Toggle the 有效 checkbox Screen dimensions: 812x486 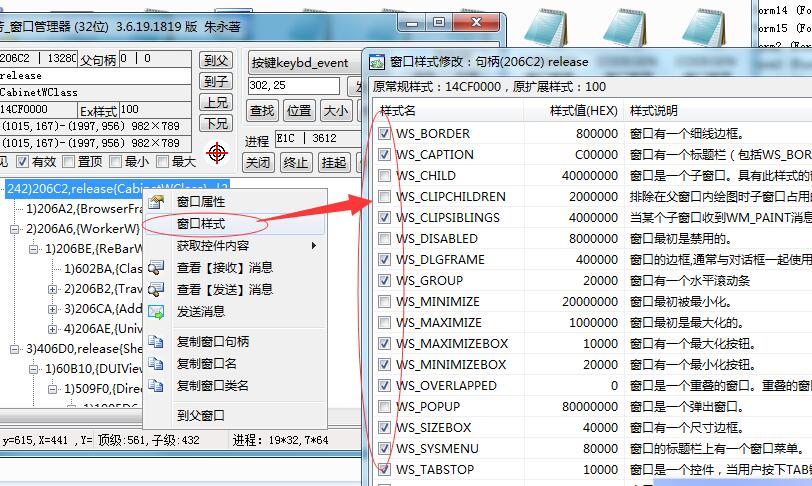point(22,162)
